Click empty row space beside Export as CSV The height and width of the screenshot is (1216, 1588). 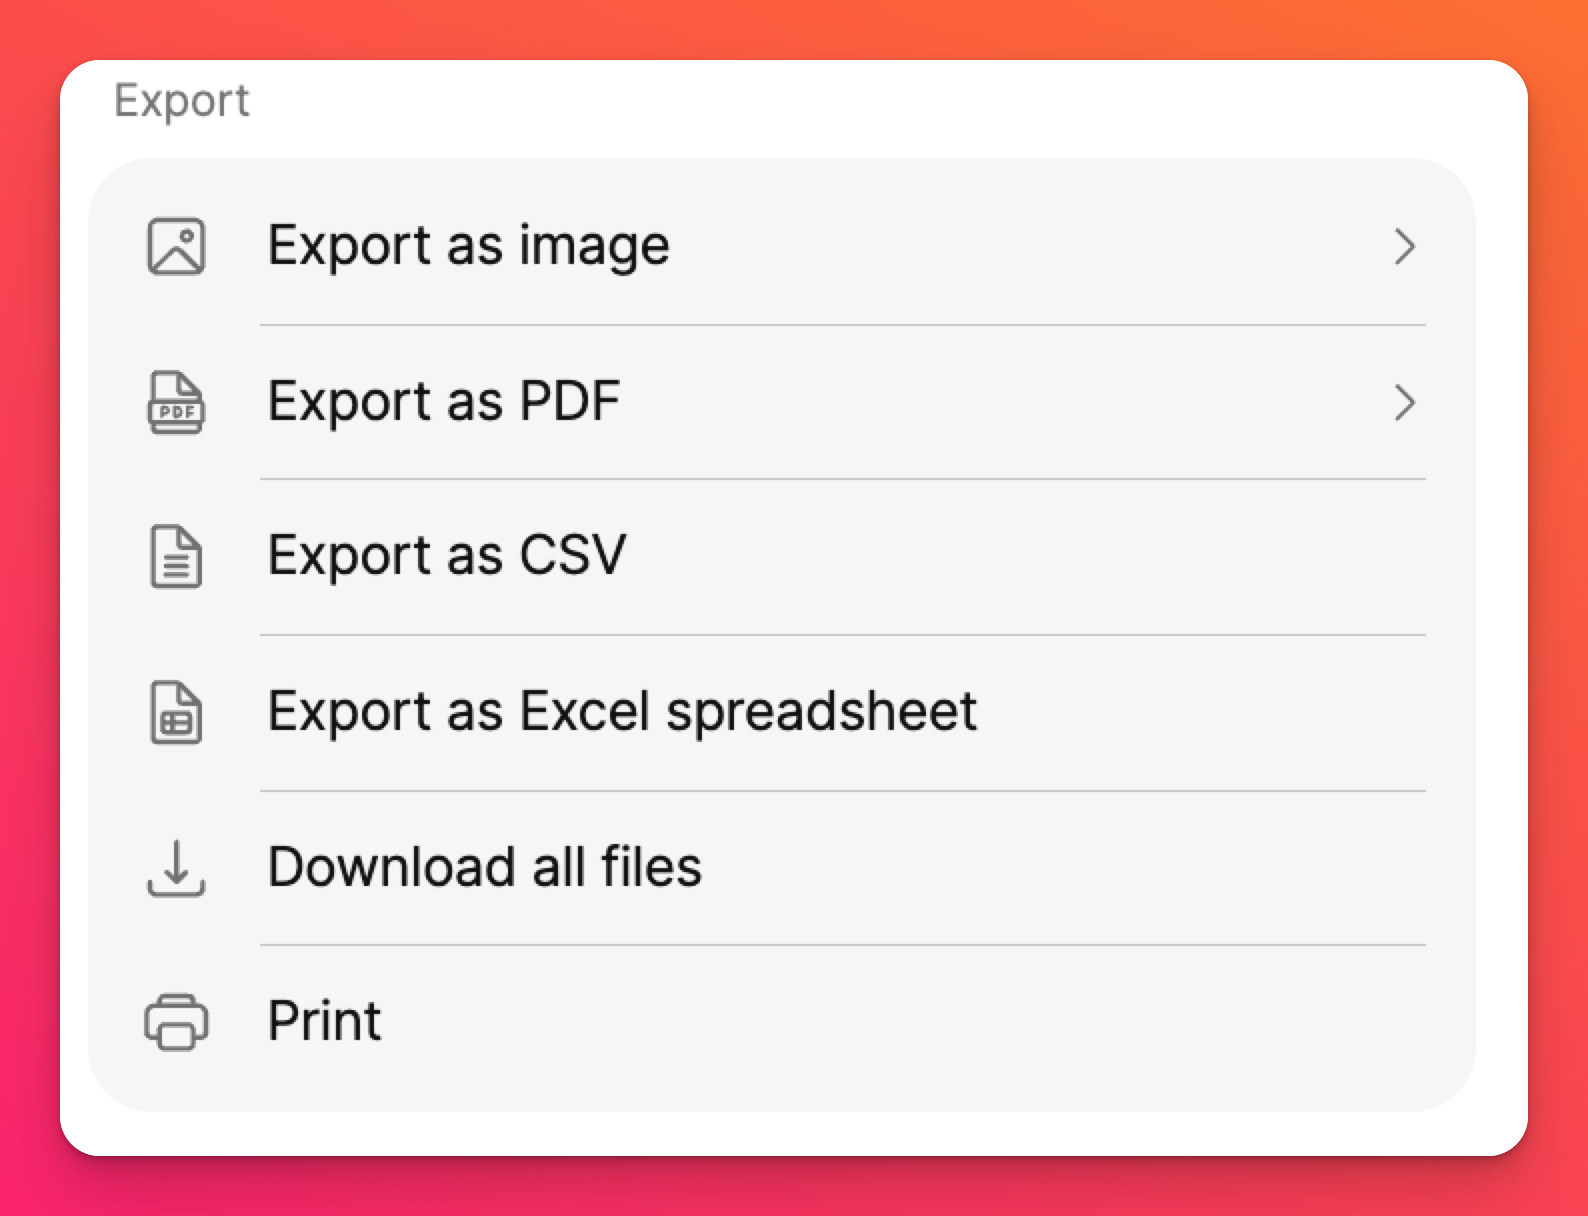coord(1000,557)
